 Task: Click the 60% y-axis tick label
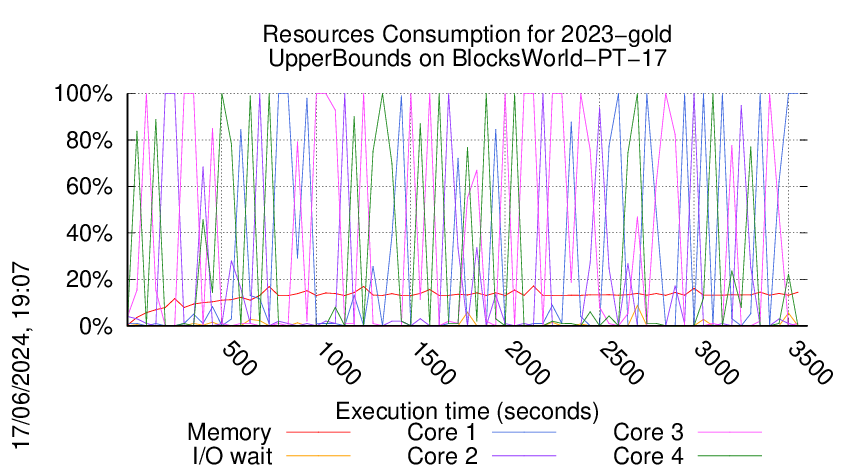click(89, 187)
